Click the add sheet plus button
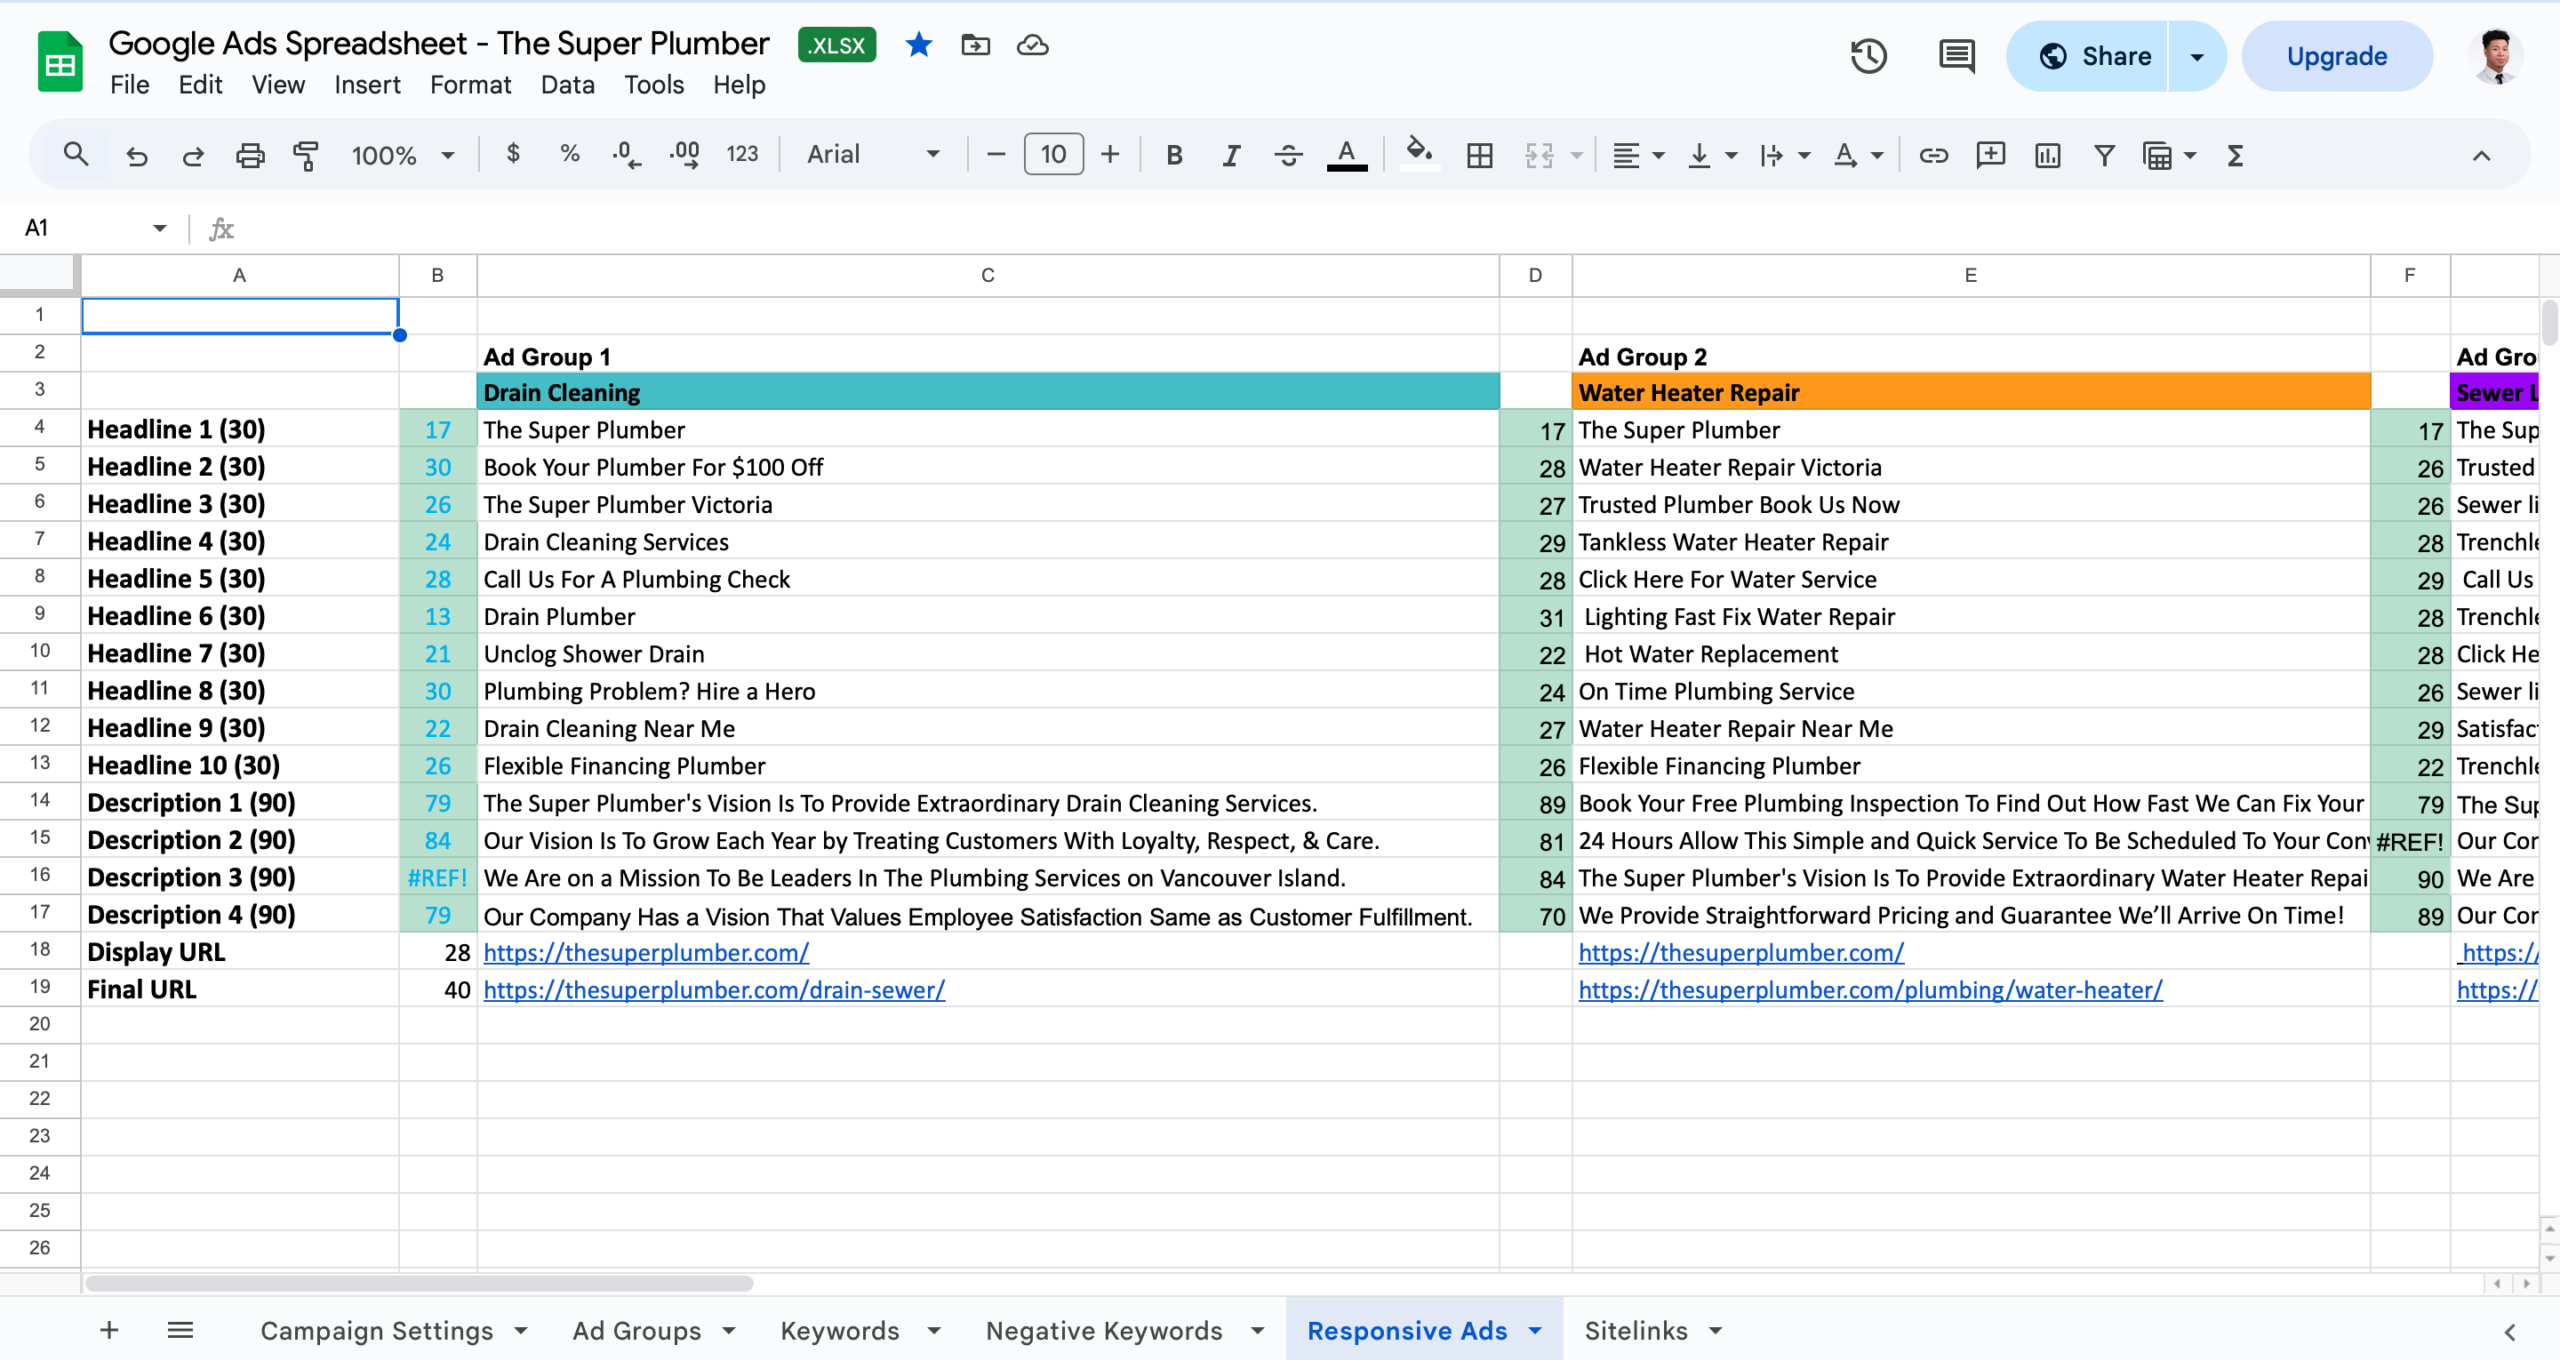The width and height of the screenshot is (2560, 1360). pos(108,1330)
